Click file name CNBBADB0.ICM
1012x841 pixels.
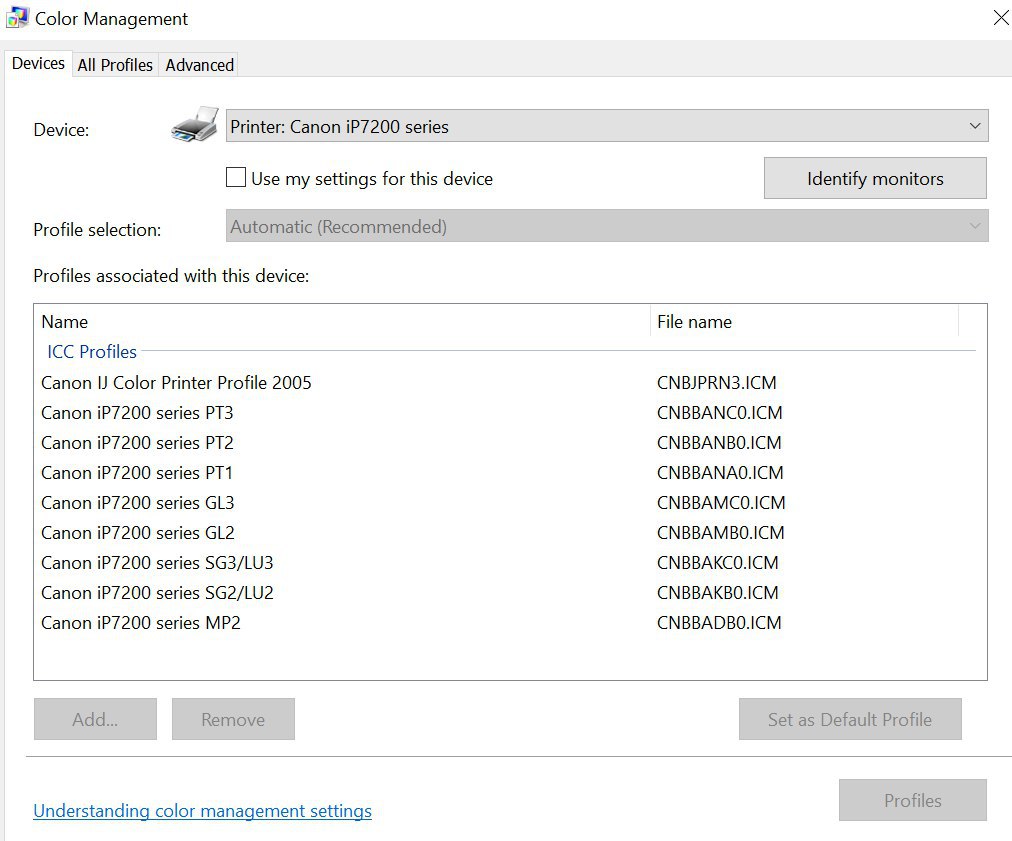tap(719, 623)
